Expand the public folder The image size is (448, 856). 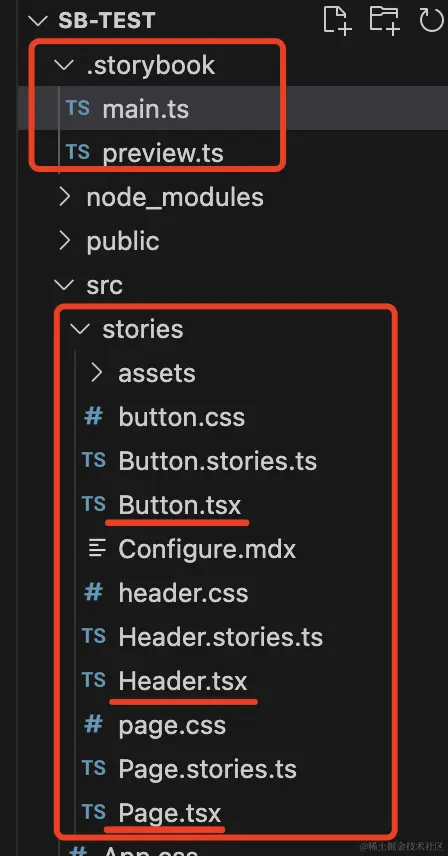[65, 241]
